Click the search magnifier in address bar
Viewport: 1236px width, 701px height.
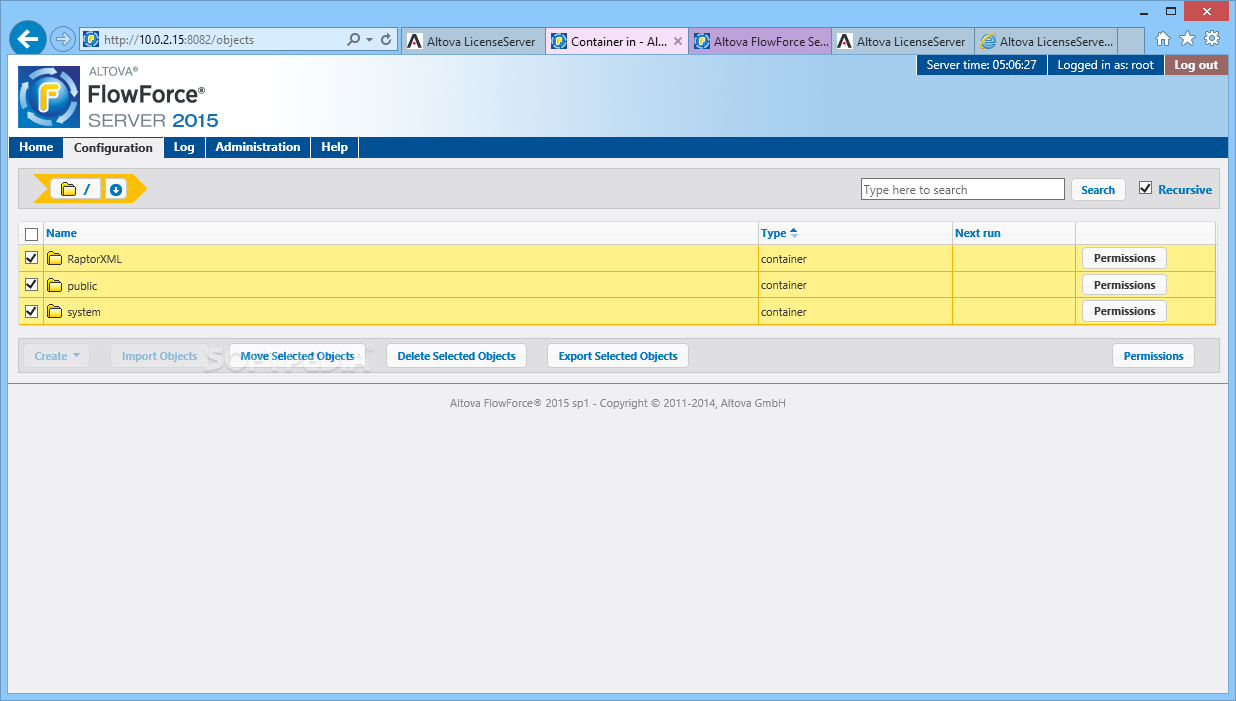tap(353, 40)
